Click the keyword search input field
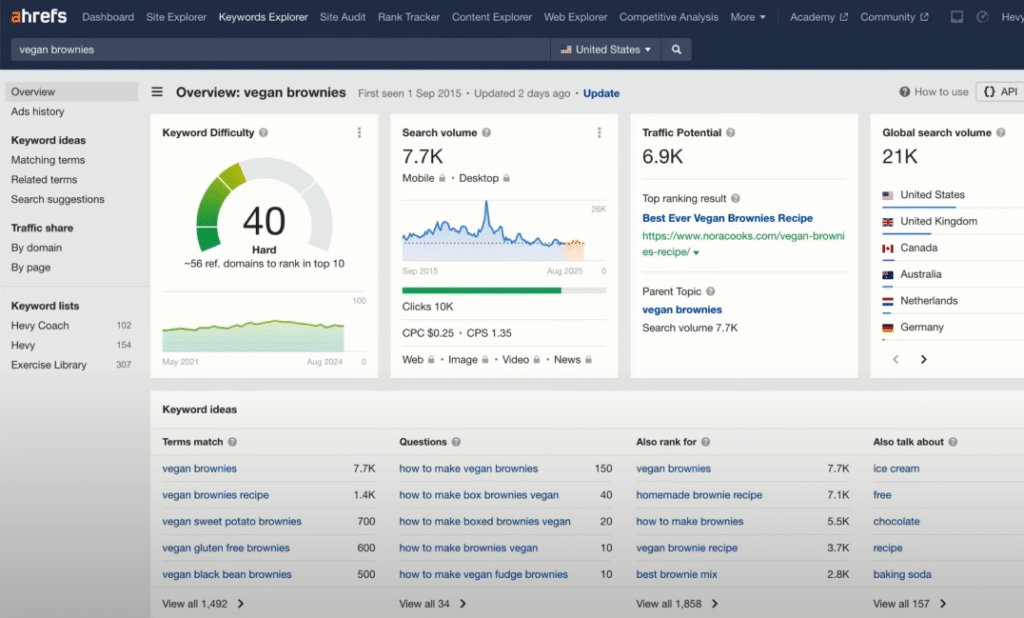Viewport: 1024px width, 618px height. coord(281,50)
